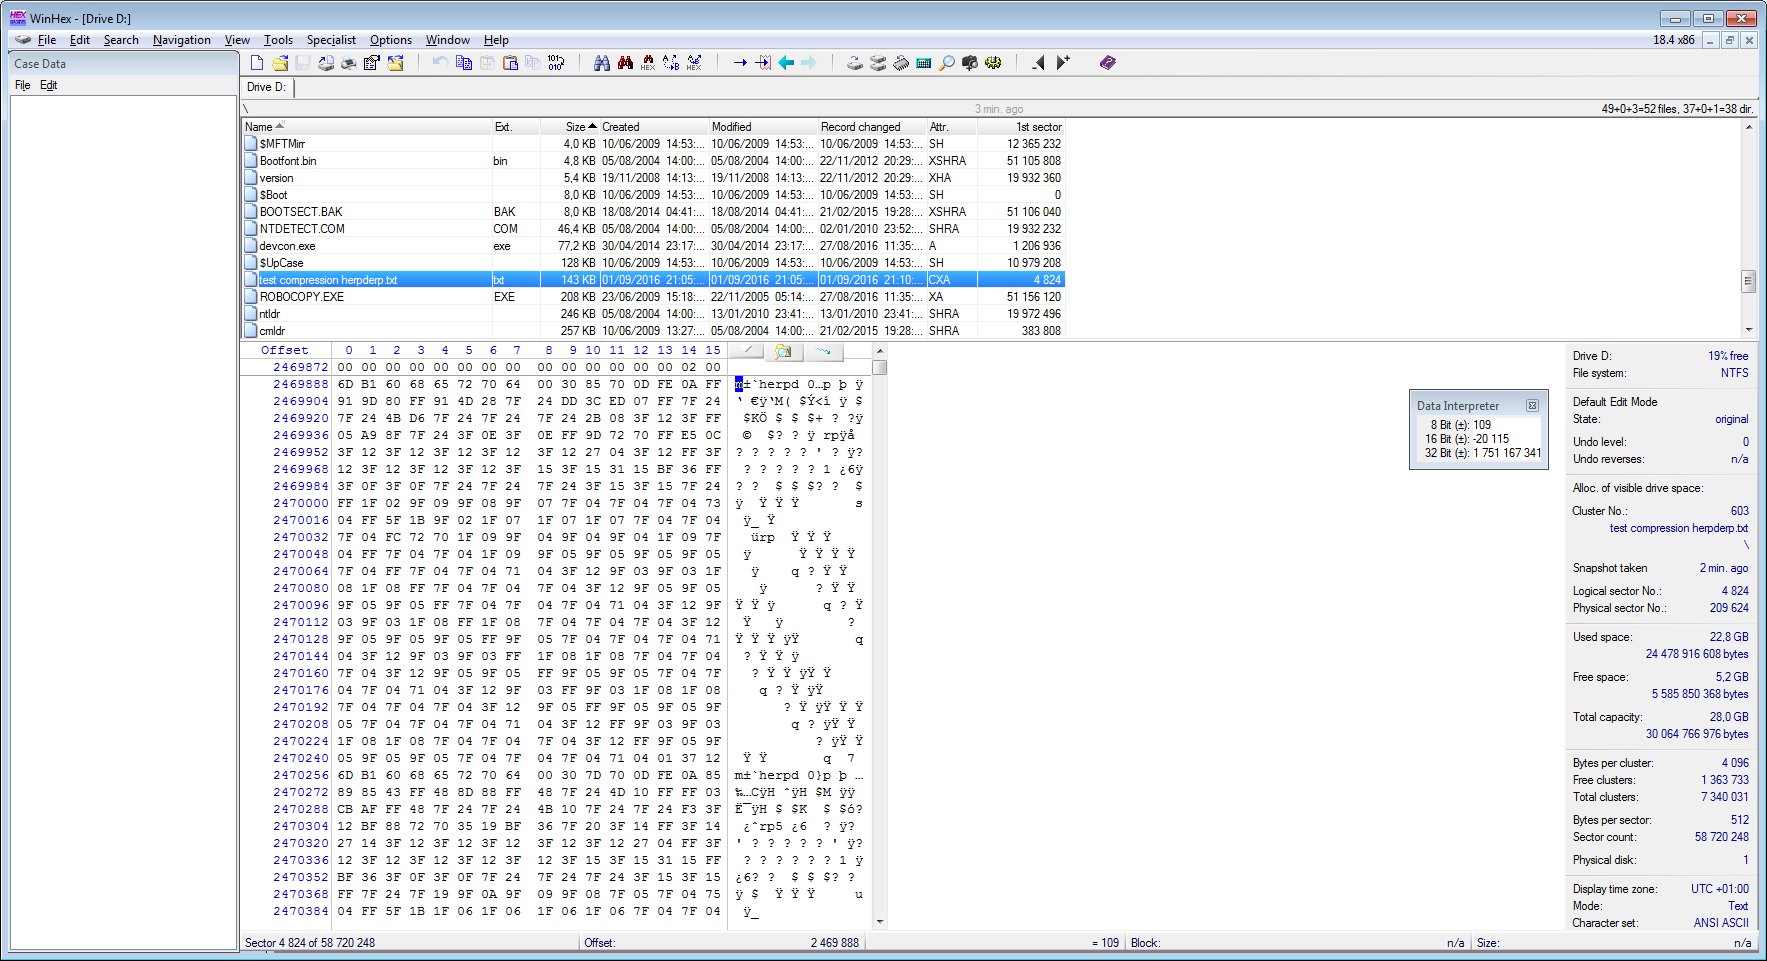Click the Copy Block icon
1767x961 pixels.
coord(464,63)
